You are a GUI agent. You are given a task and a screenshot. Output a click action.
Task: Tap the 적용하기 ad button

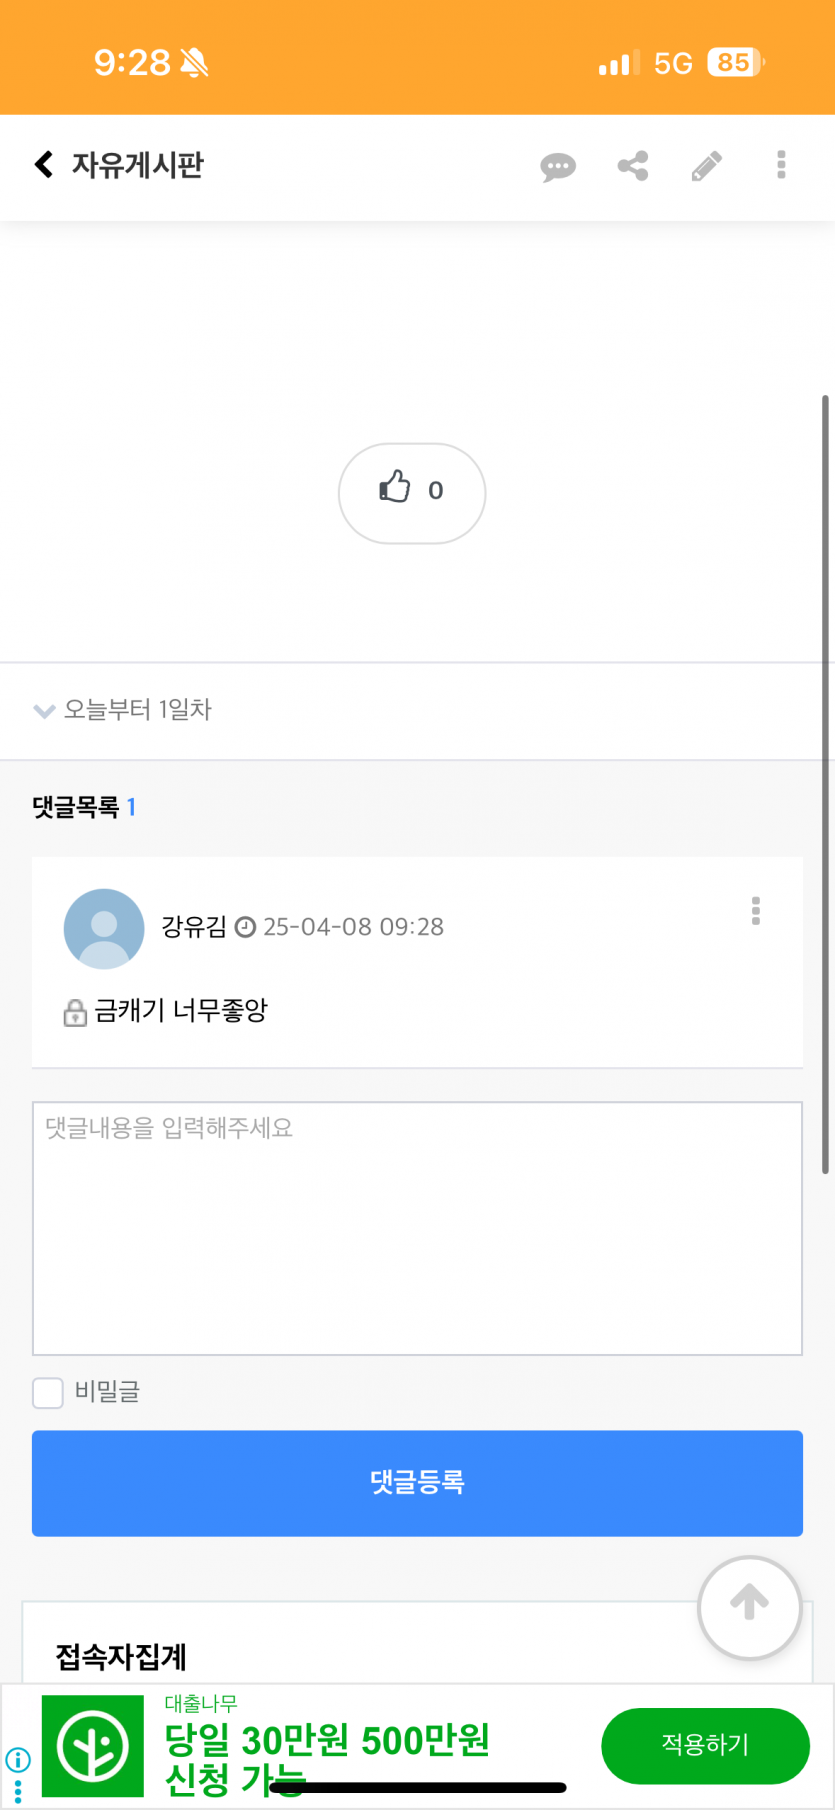point(705,1745)
